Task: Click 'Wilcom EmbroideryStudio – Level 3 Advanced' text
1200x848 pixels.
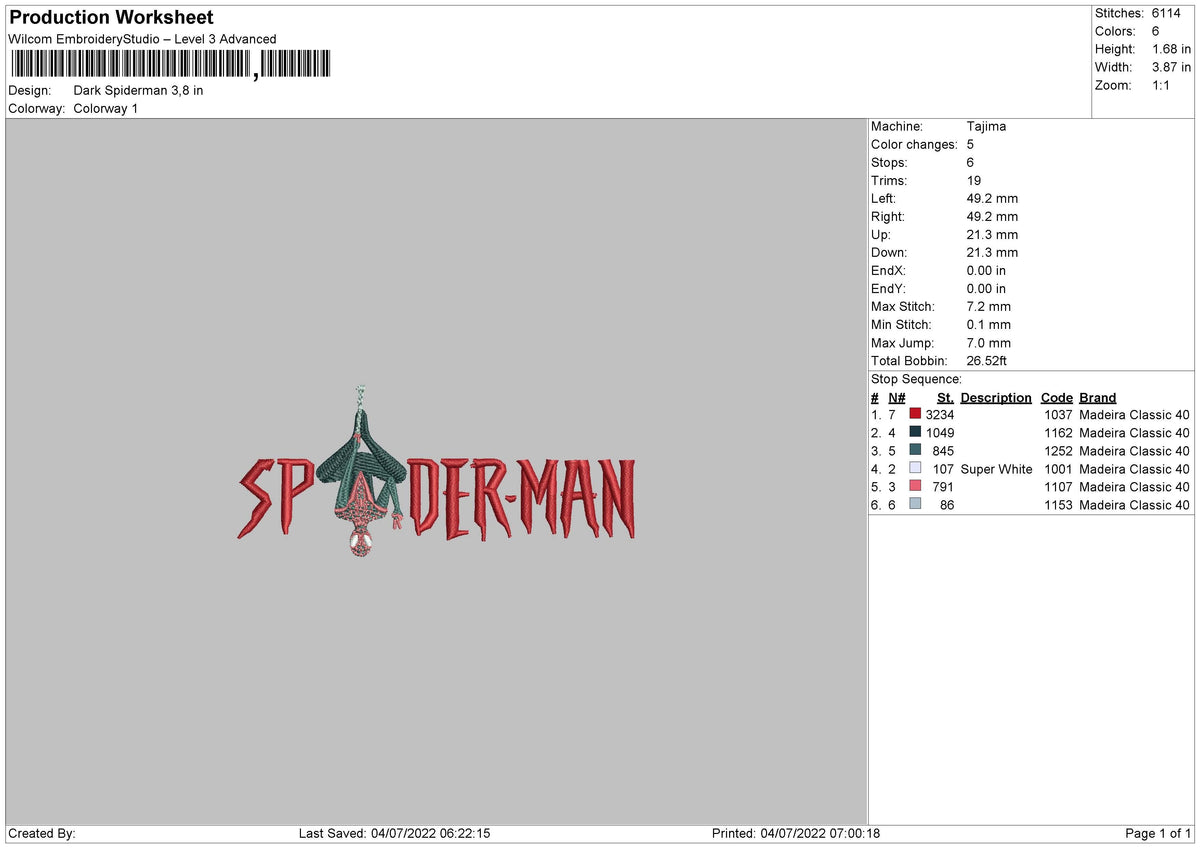Action: [x=142, y=39]
